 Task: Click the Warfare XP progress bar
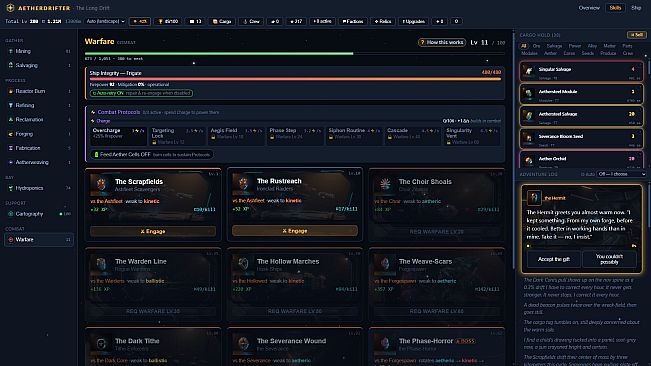coord(295,54)
